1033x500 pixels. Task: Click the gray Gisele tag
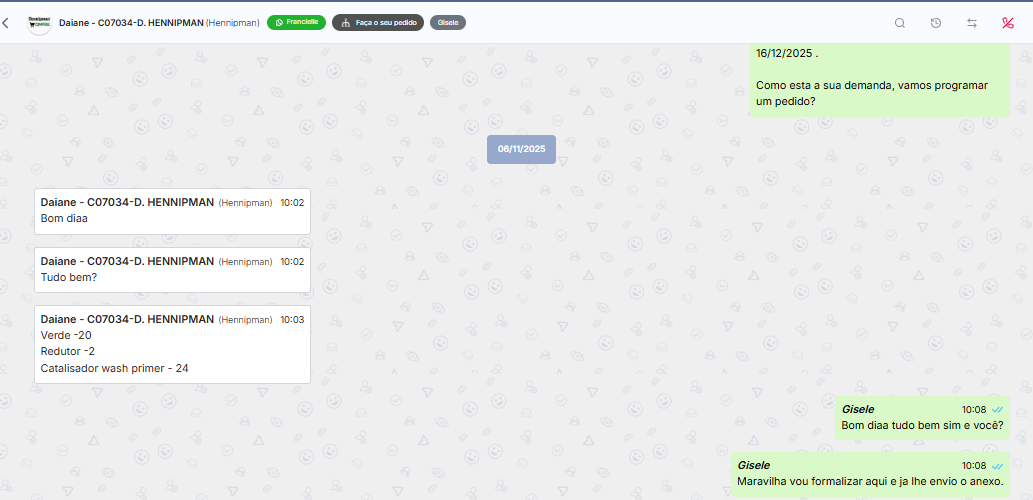click(x=448, y=22)
